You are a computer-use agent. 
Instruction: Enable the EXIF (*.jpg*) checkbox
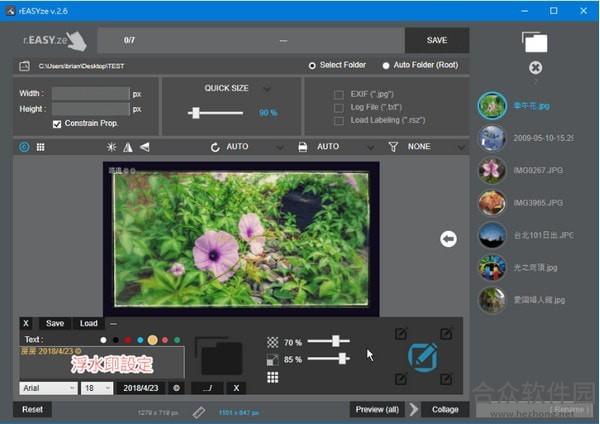339,95
